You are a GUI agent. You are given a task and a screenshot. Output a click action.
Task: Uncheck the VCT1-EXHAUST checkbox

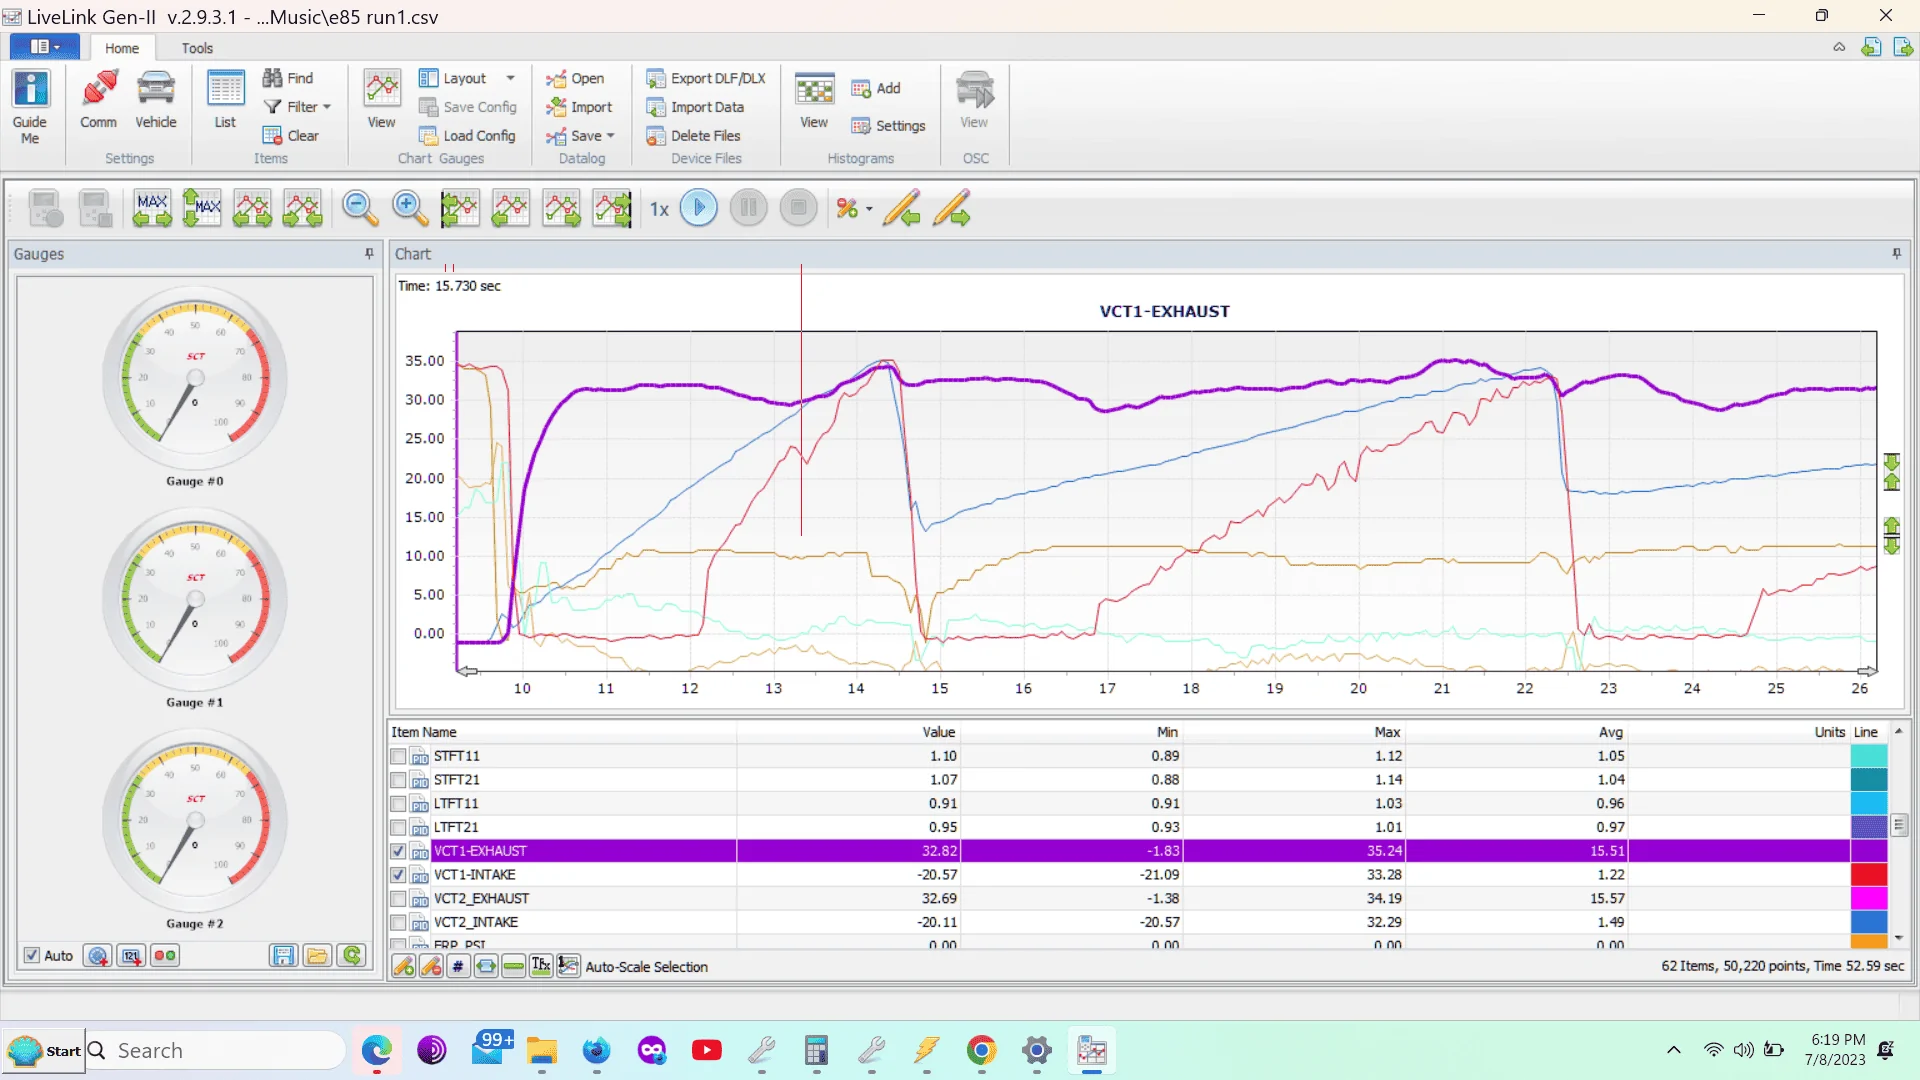click(399, 852)
